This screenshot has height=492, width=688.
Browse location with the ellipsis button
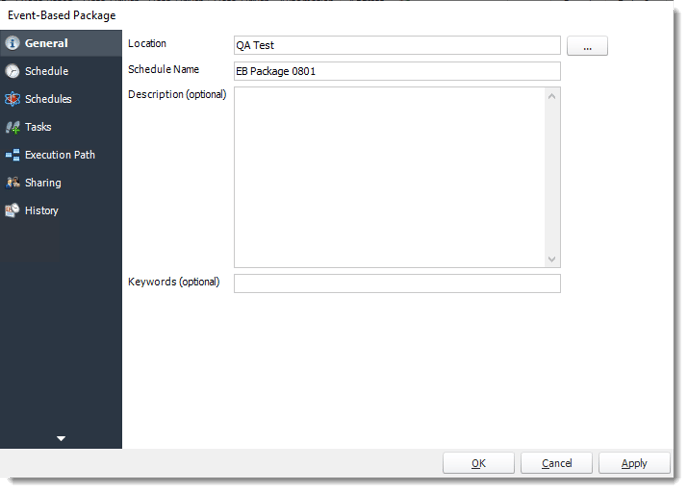(x=587, y=46)
